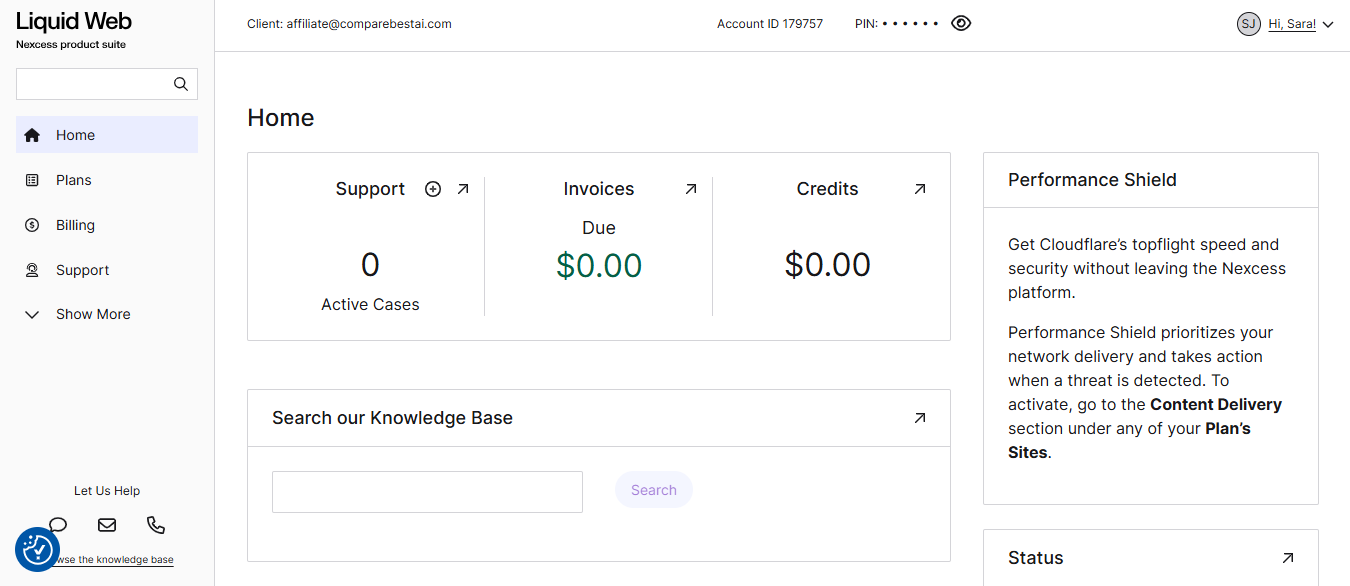Click the Liquid Web logo
This screenshot has height=586, width=1350.
click(x=74, y=21)
